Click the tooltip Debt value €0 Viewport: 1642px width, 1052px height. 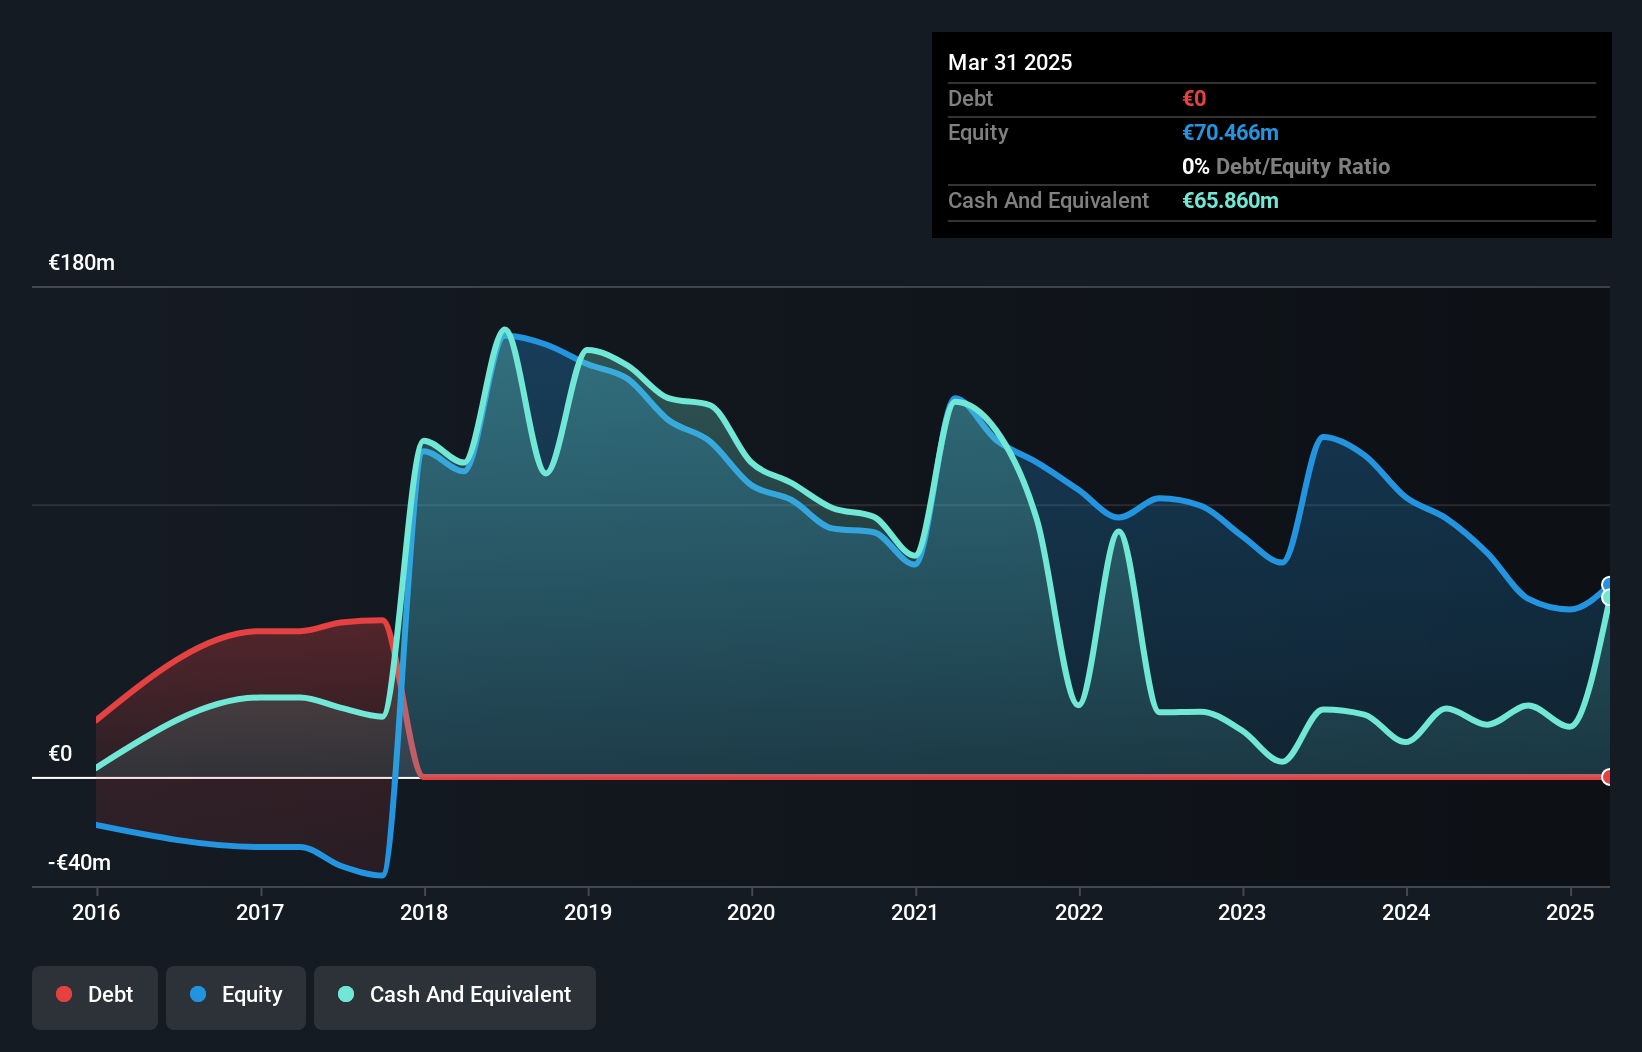(1194, 98)
